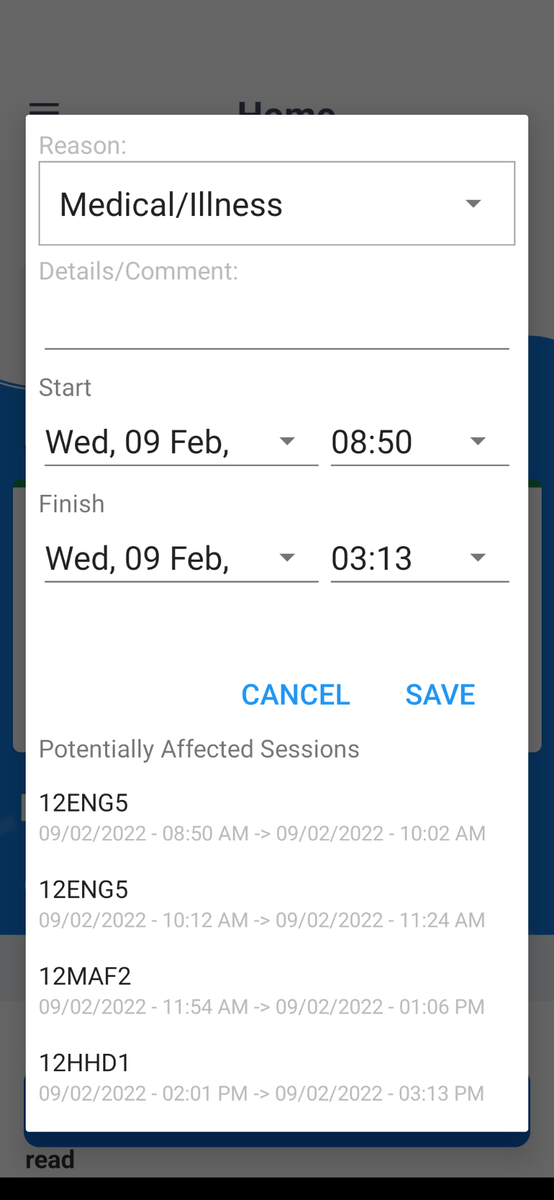Viewport: 554px width, 1200px height.
Task: Click the Start date dropdown arrow
Action: coord(287,442)
